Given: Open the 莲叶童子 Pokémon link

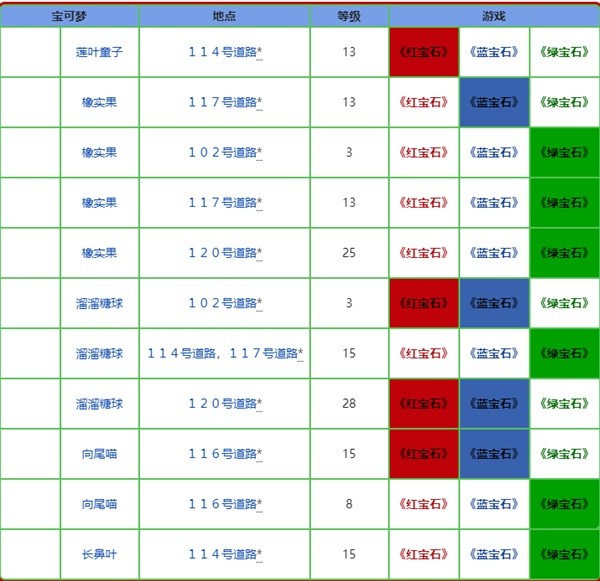Looking at the screenshot, I should tap(99, 52).
